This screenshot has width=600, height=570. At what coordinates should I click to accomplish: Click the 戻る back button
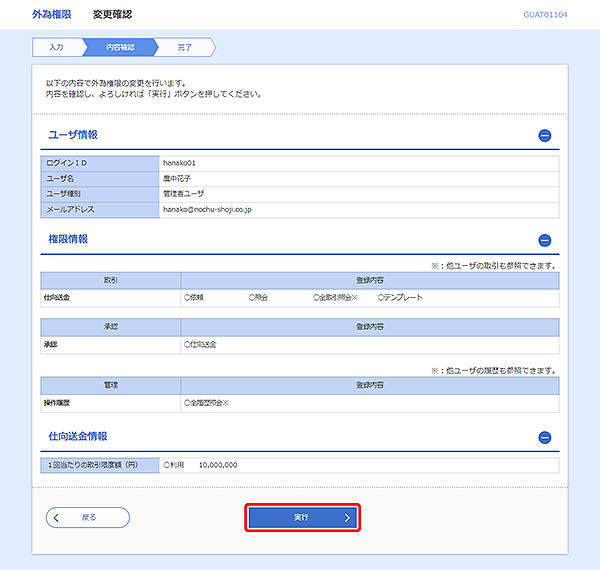pyautogui.click(x=88, y=518)
